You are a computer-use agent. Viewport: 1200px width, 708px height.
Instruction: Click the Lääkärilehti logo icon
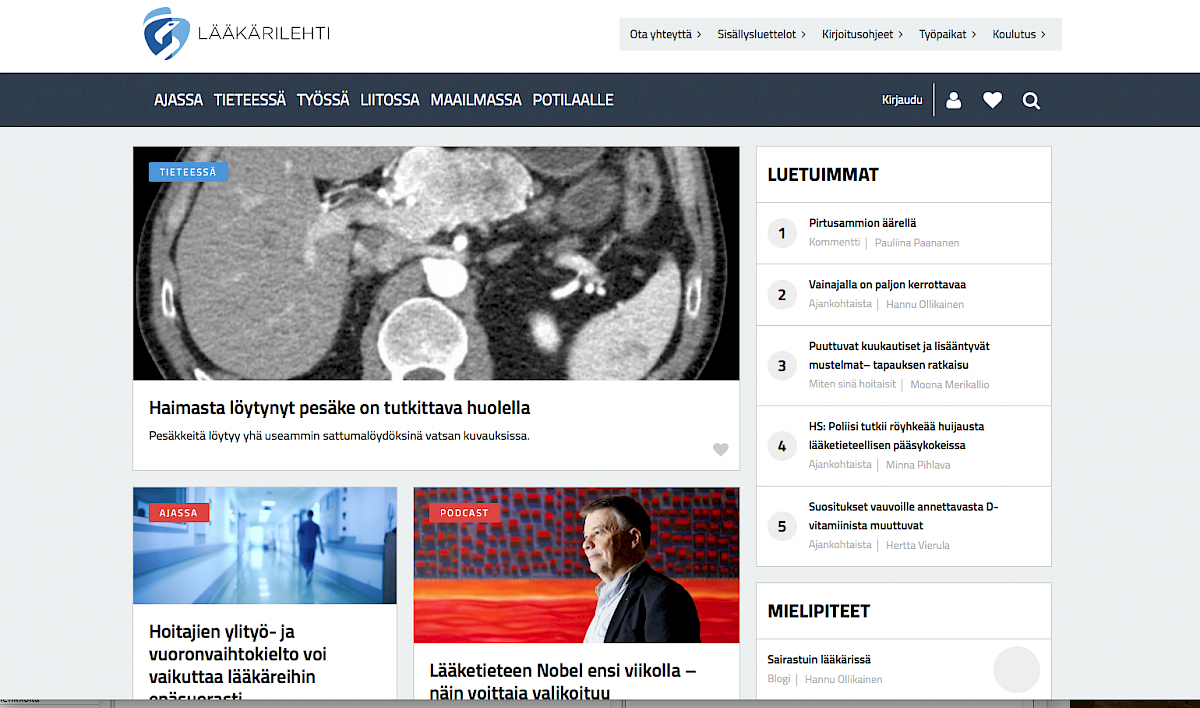pyautogui.click(x=166, y=33)
